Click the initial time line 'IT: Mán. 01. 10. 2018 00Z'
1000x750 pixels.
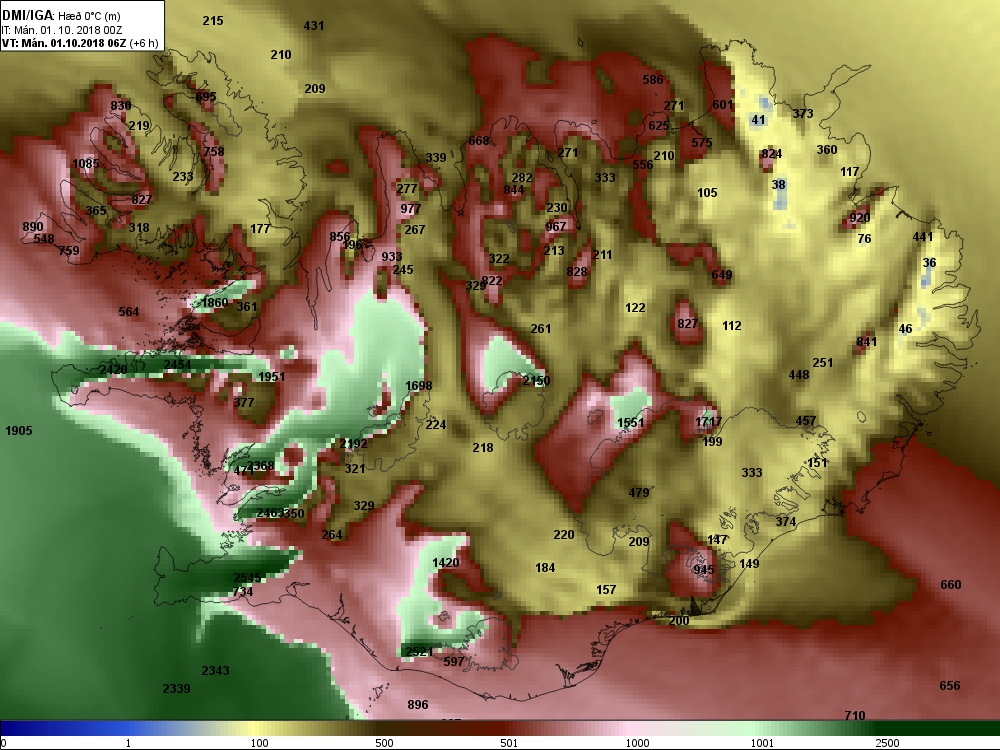coord(62,30)
